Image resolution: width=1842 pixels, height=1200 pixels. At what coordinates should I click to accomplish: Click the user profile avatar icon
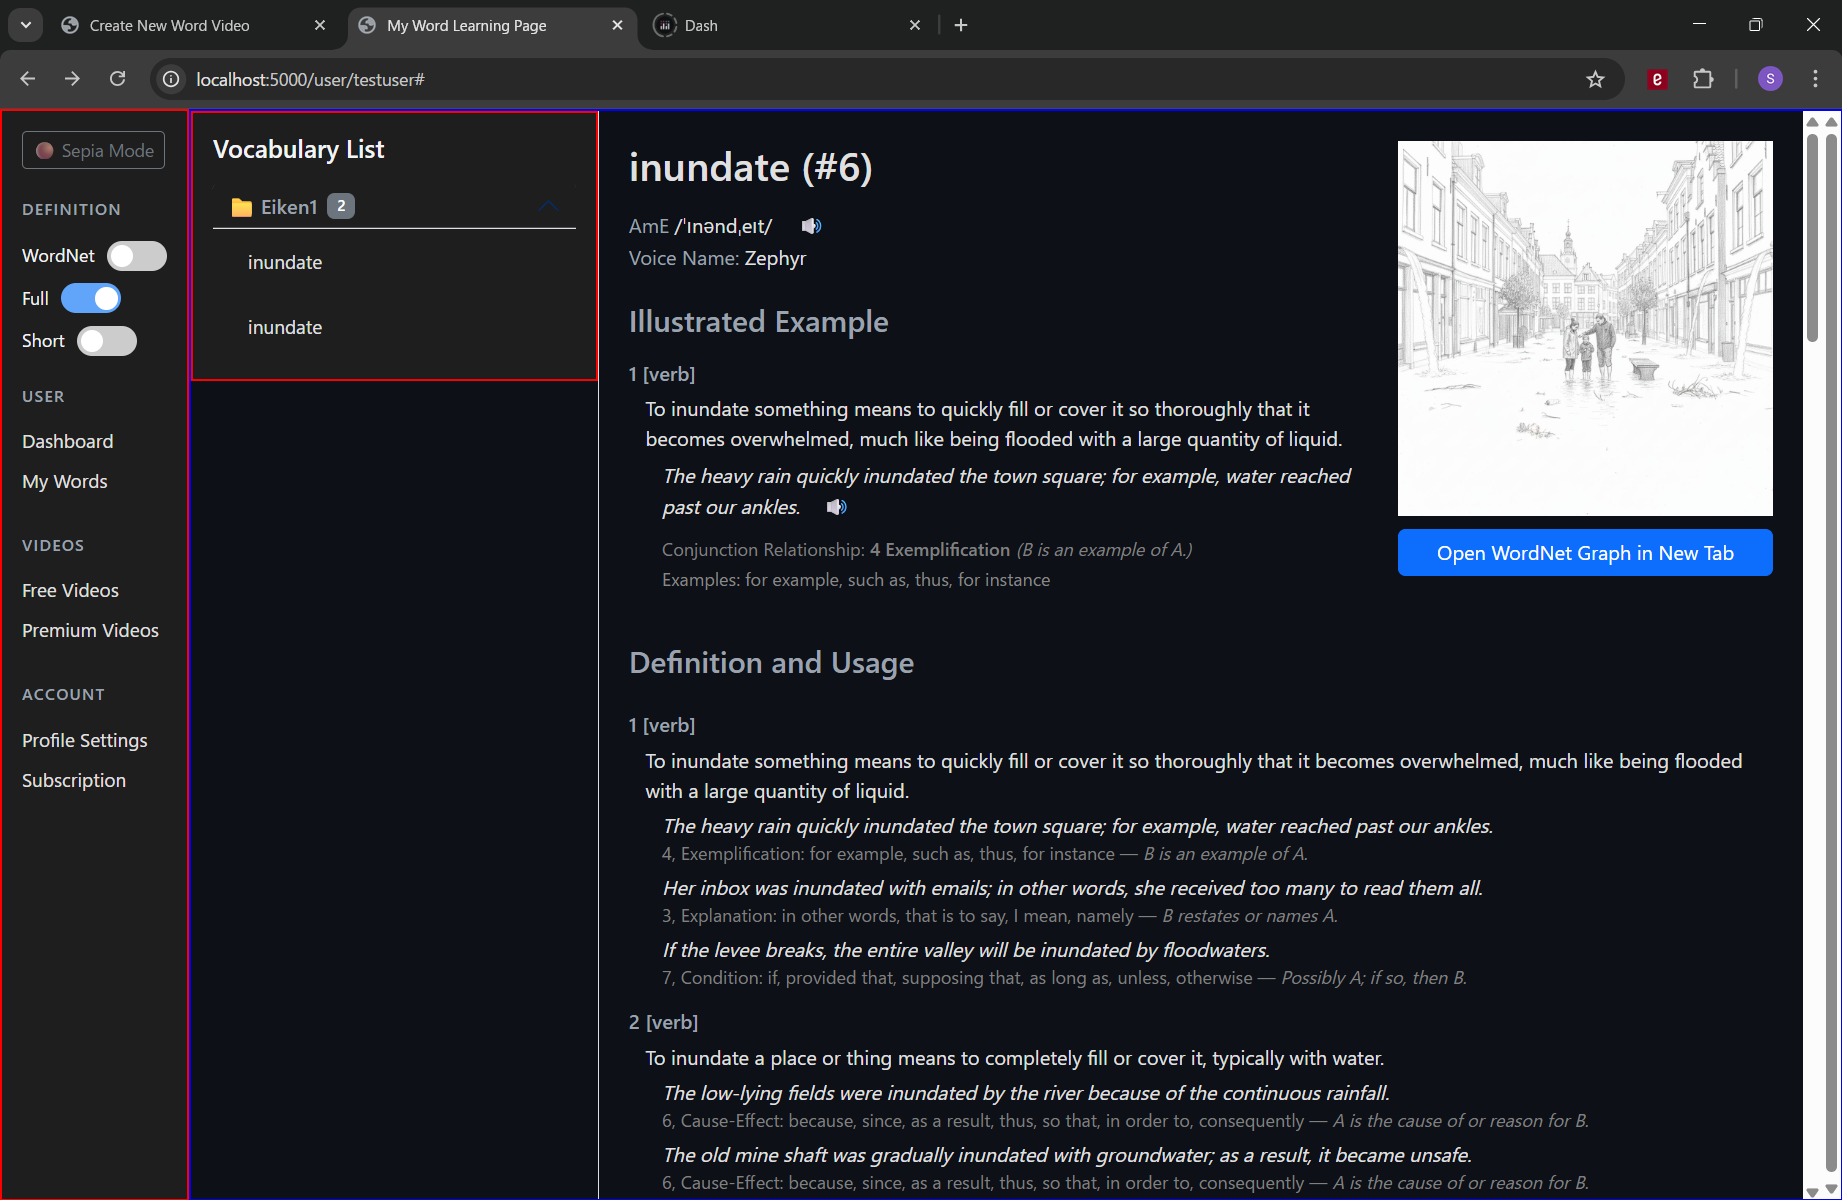pos(1770,79)
